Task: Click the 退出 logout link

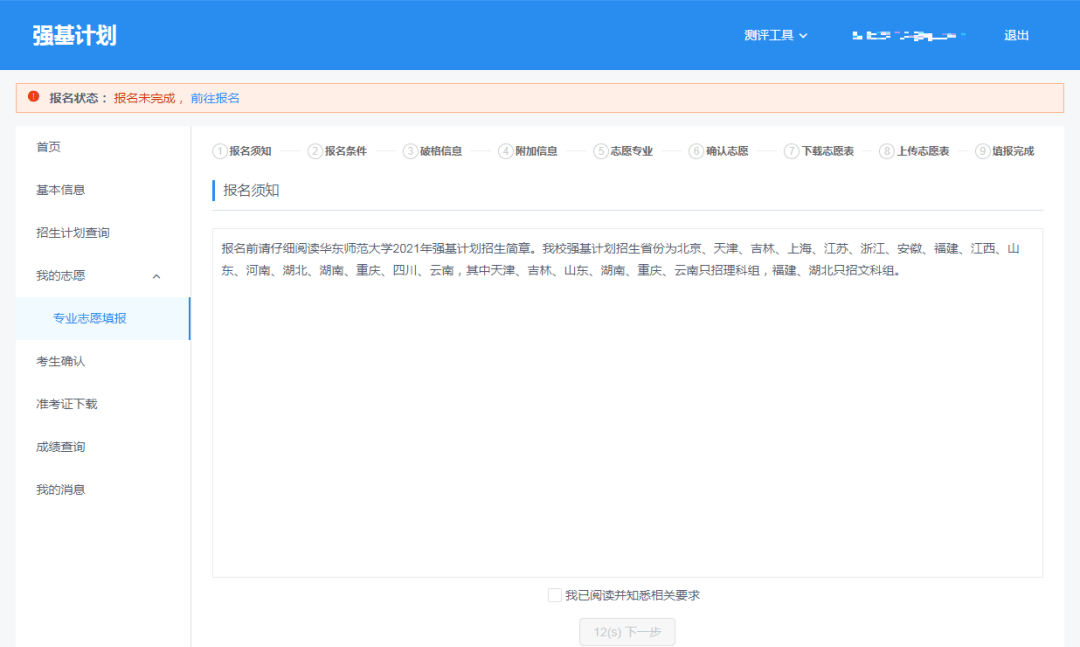Action: (1016, 35)
